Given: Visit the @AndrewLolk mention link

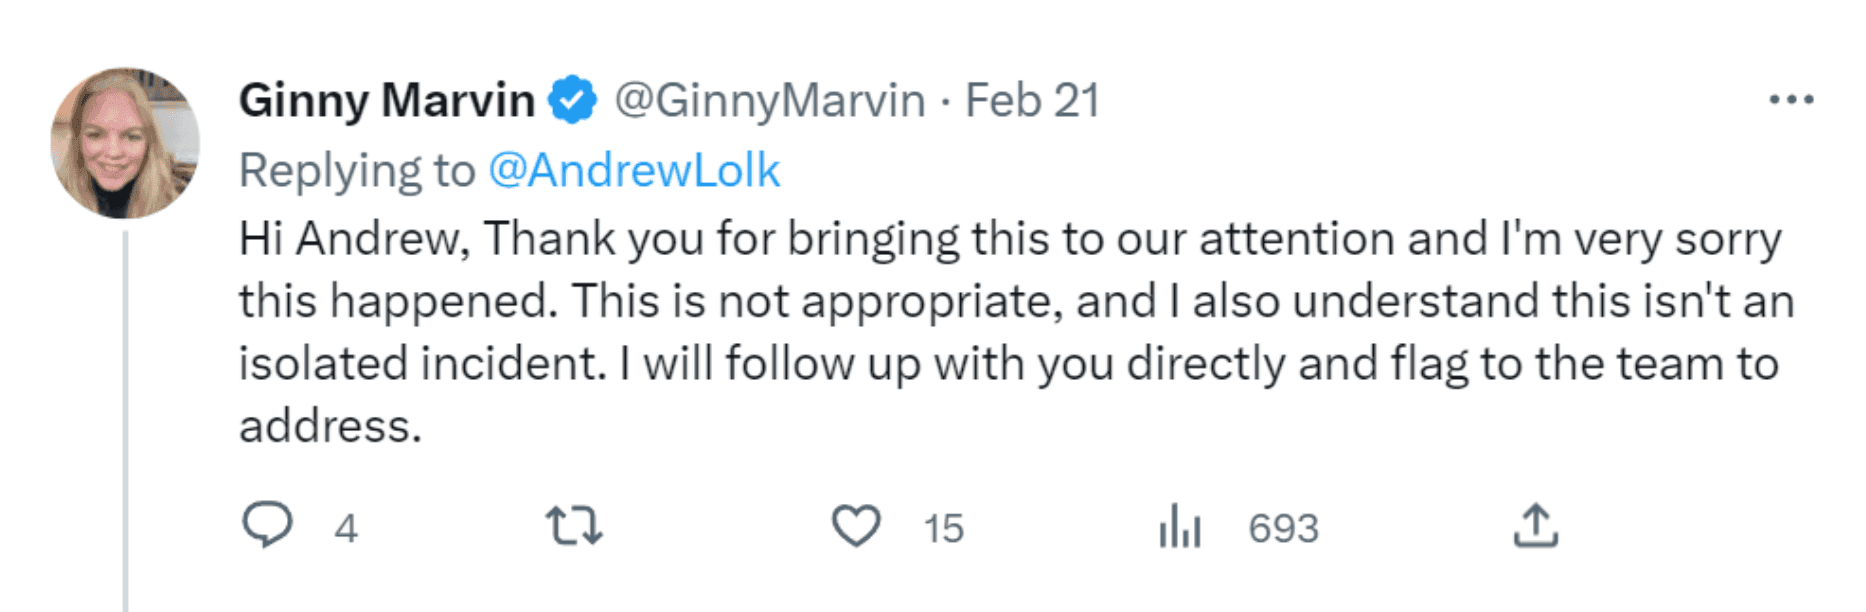Looking at the screenshot, I should click(x=634, y=170).
